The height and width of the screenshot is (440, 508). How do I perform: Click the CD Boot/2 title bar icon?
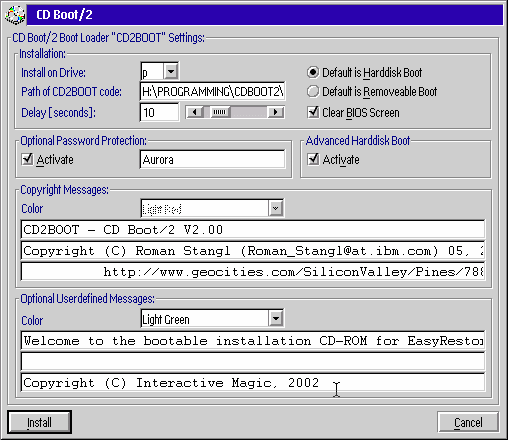pyautogui.click(x=15, y=15)
